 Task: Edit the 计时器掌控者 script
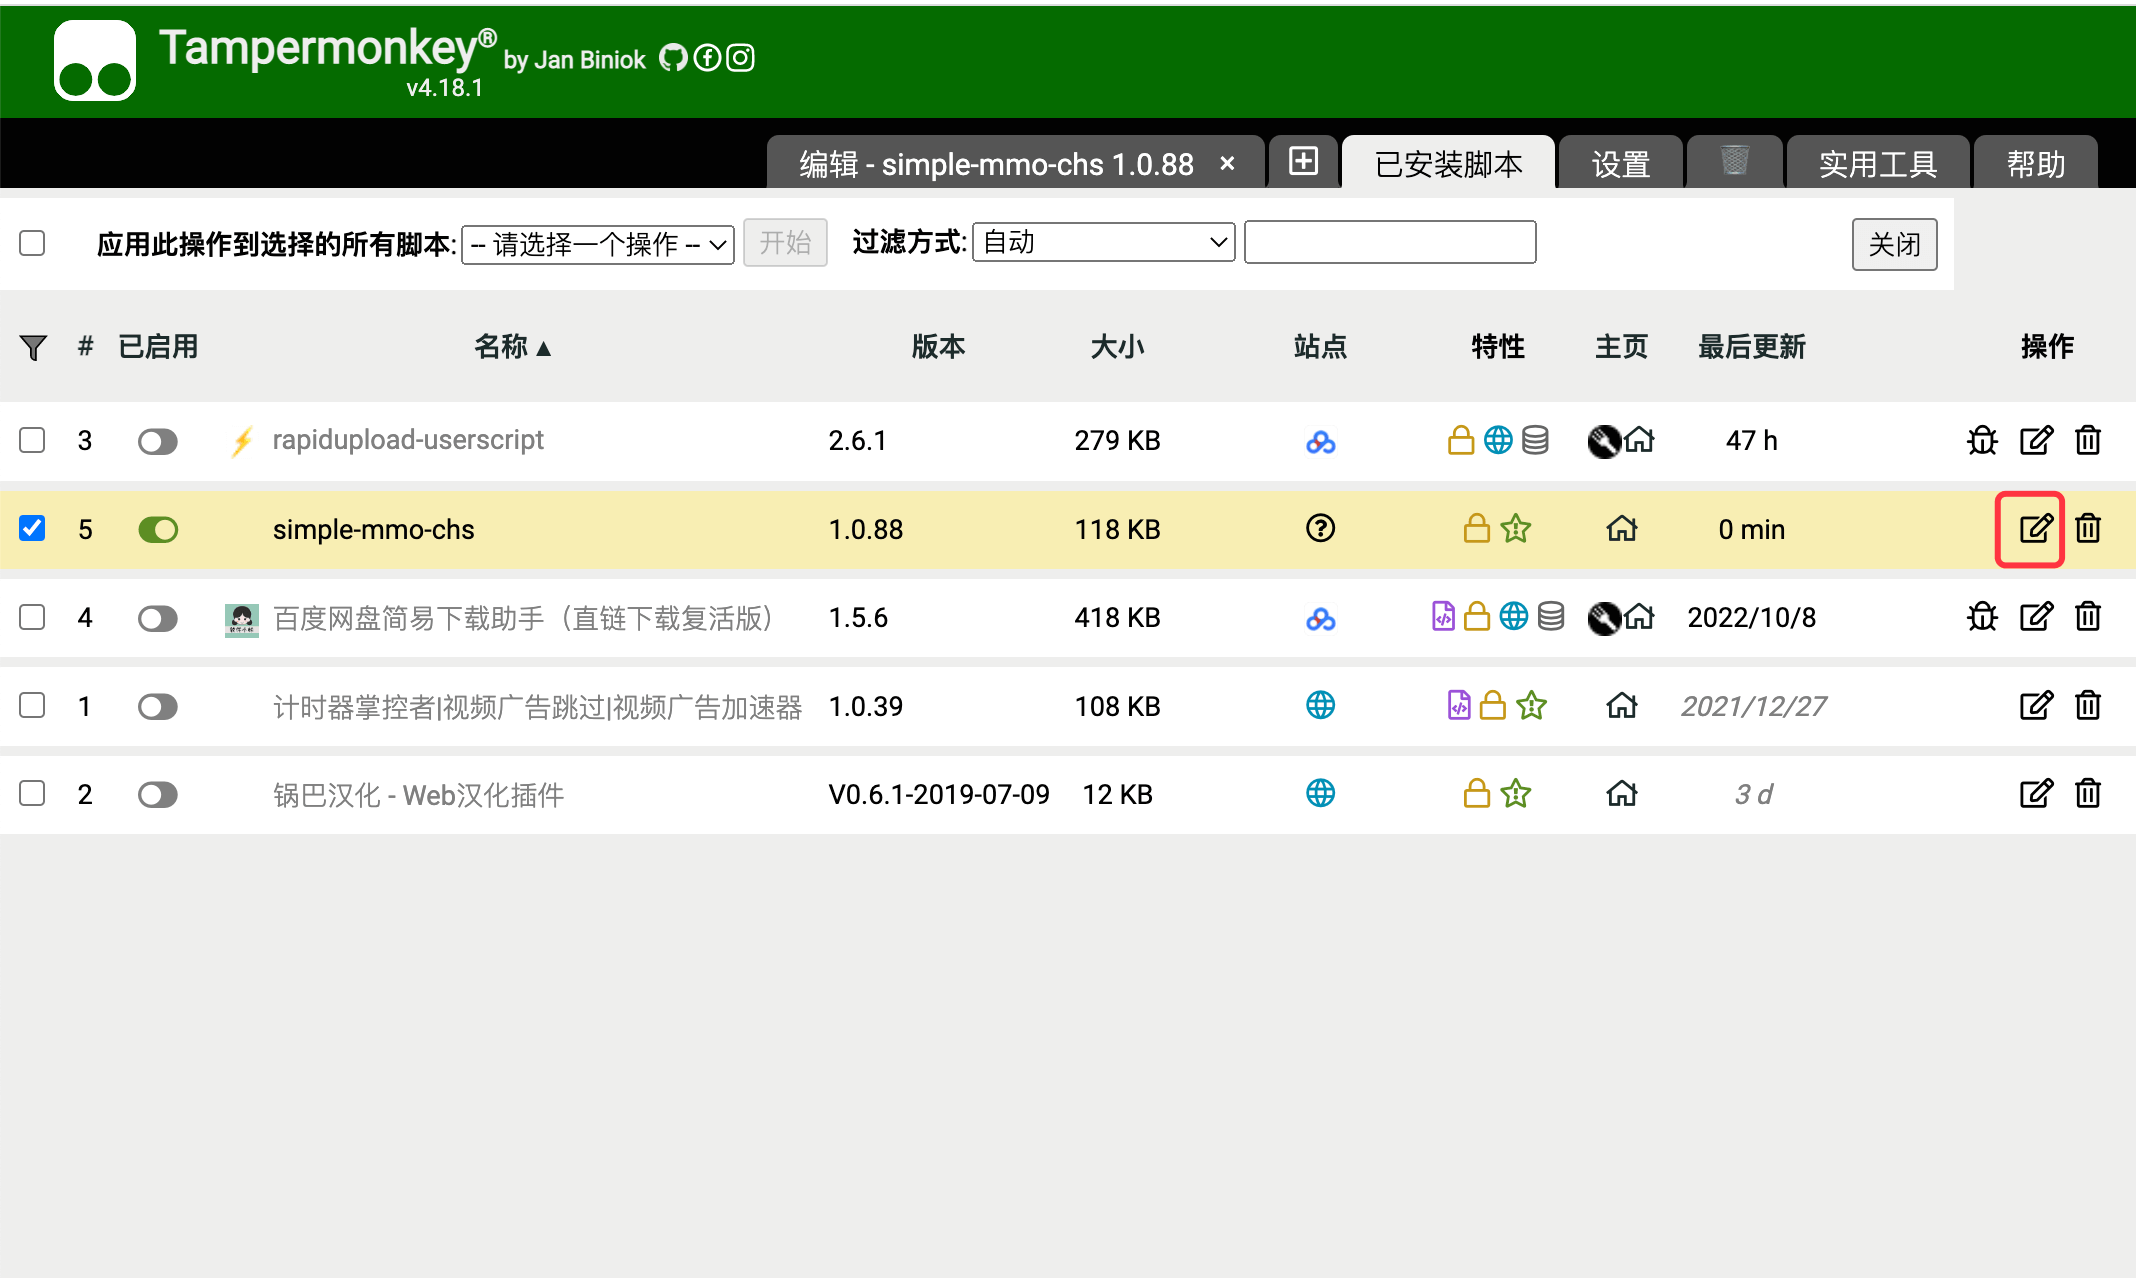pyautogui.click(x=2036, y=706)
